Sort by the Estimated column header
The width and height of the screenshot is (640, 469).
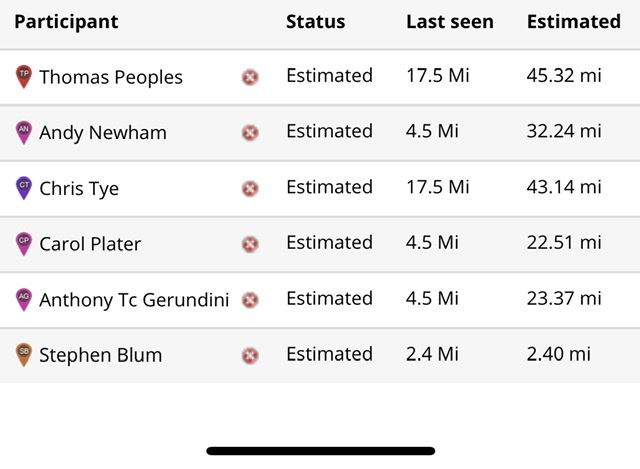point(573,22)
